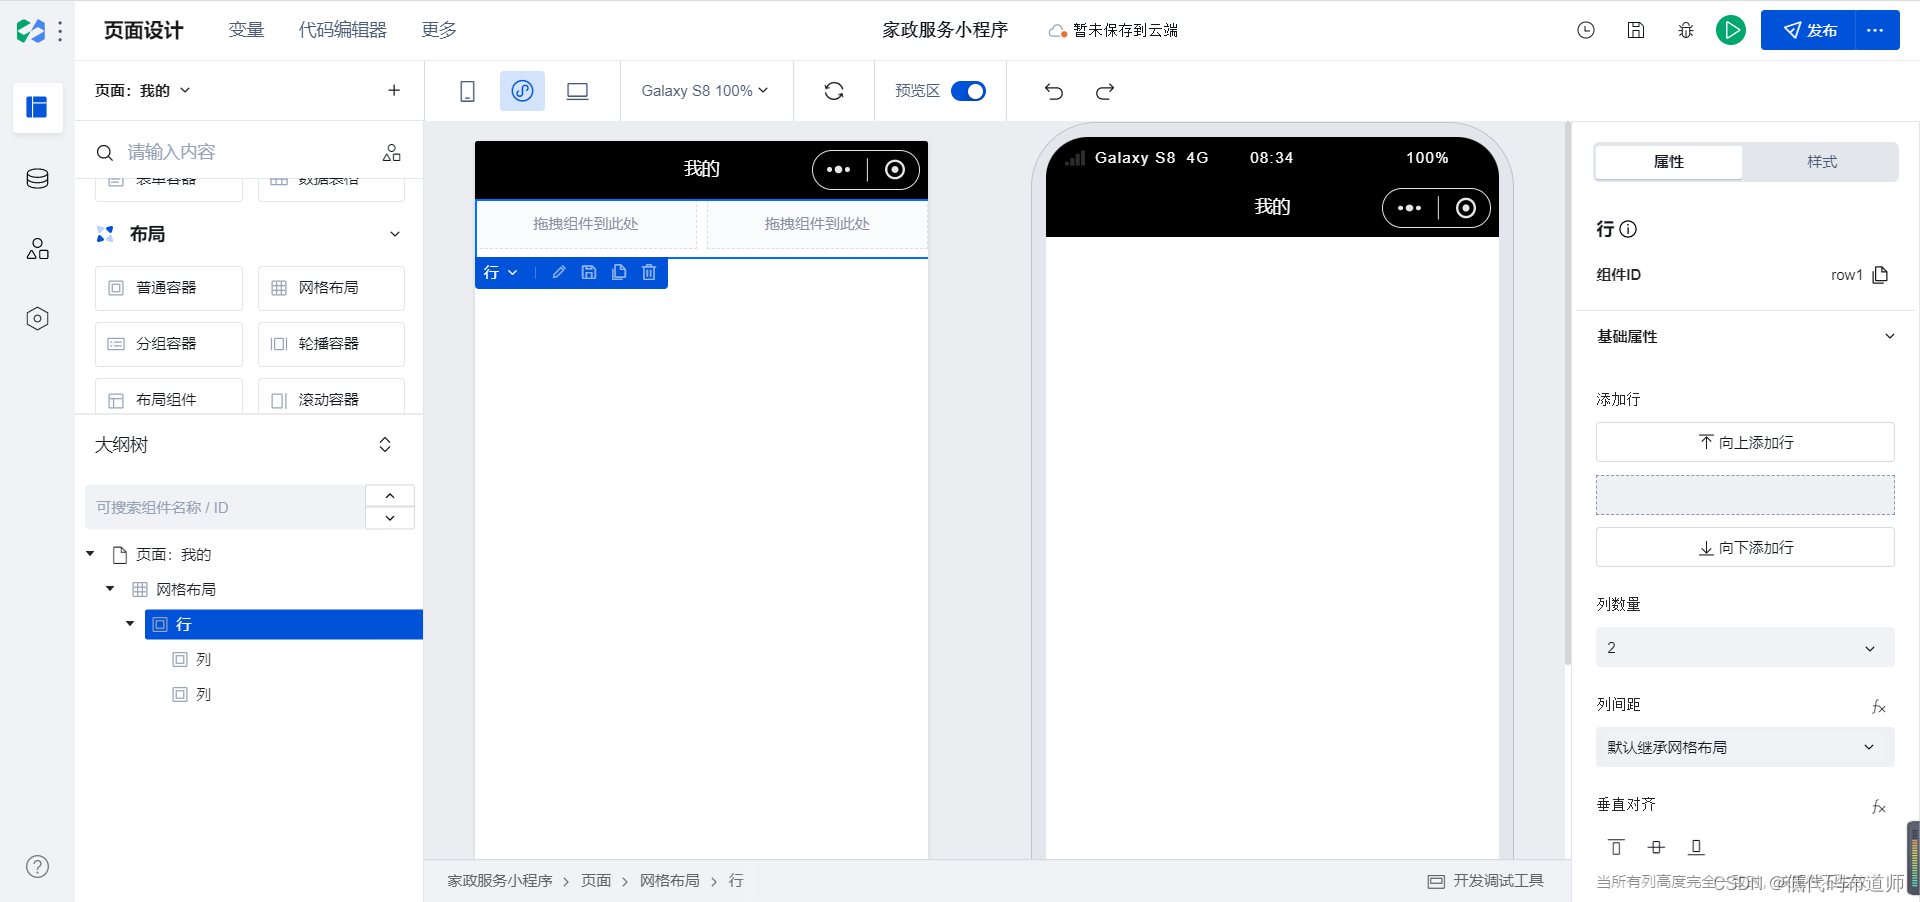Toggle the 预览区 switch
This screenshot has width=1920, height=902.
pos(968,91)
